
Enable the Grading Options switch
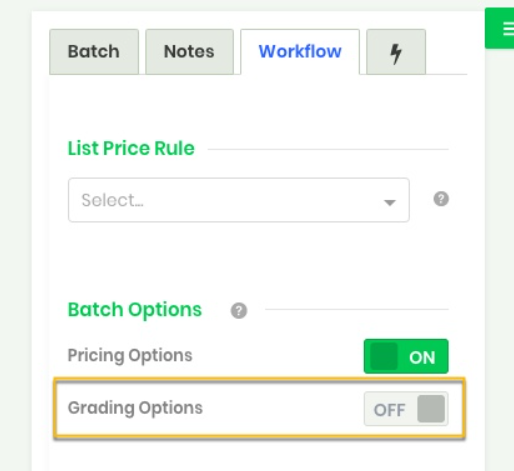point(406,409)
